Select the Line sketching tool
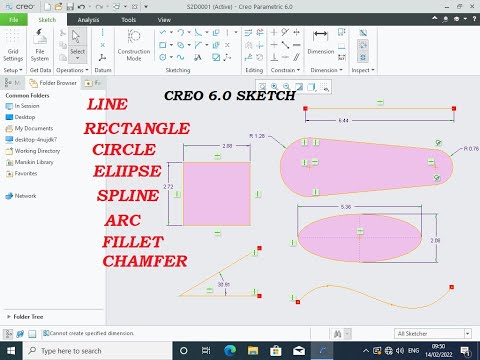This screenshot has width=480, height=360. [x=163, y=32]
